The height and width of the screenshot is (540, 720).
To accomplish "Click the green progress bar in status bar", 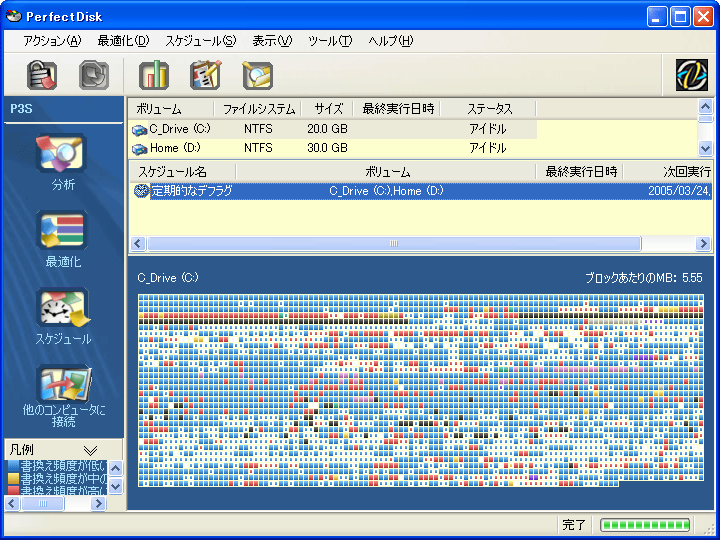I will pyautogui.click(x=645, y=524).
